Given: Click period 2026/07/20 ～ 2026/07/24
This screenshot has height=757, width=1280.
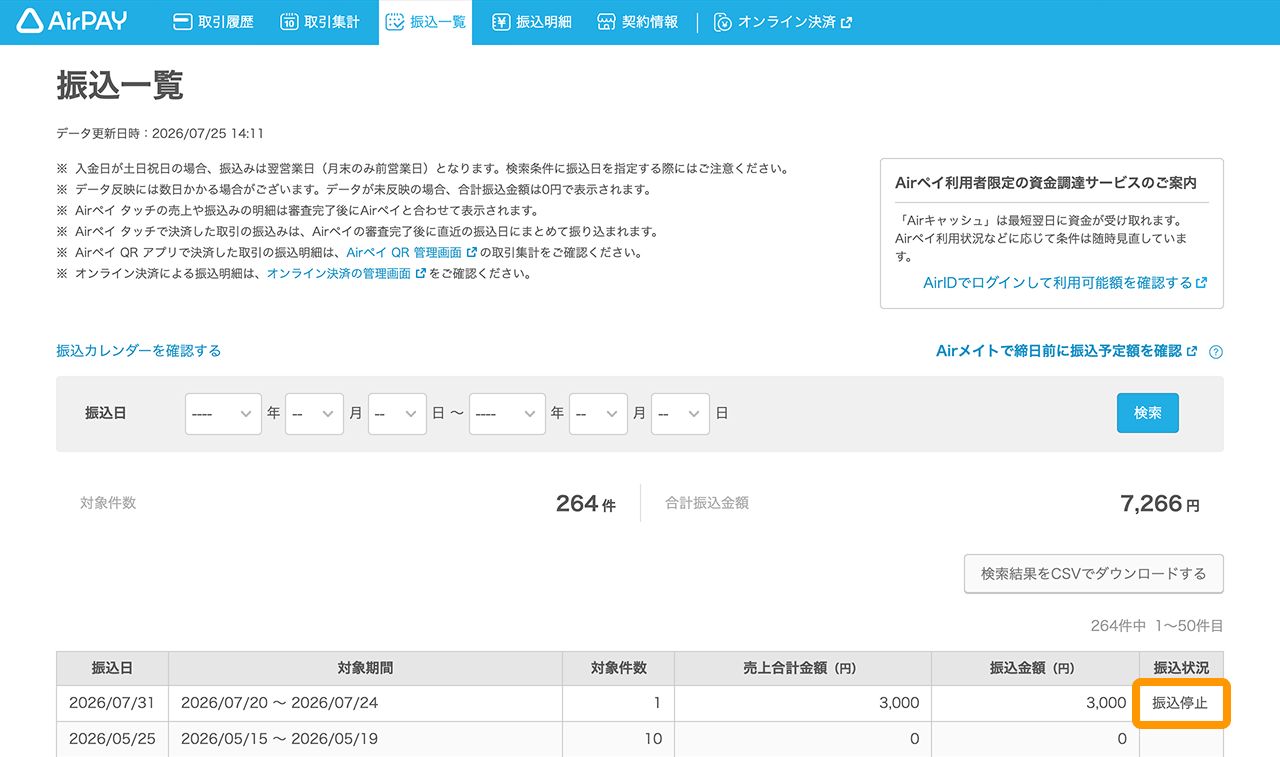Looking at the screenshot, I should point(280,703).
